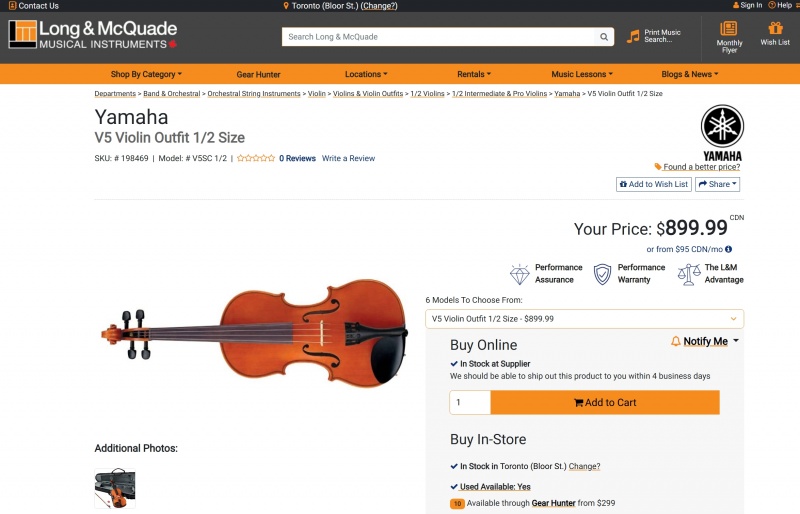Image resolution: width=800 pixels, height=514 pixels.
Task: Open Shop By Category menu
Action: 146,74
